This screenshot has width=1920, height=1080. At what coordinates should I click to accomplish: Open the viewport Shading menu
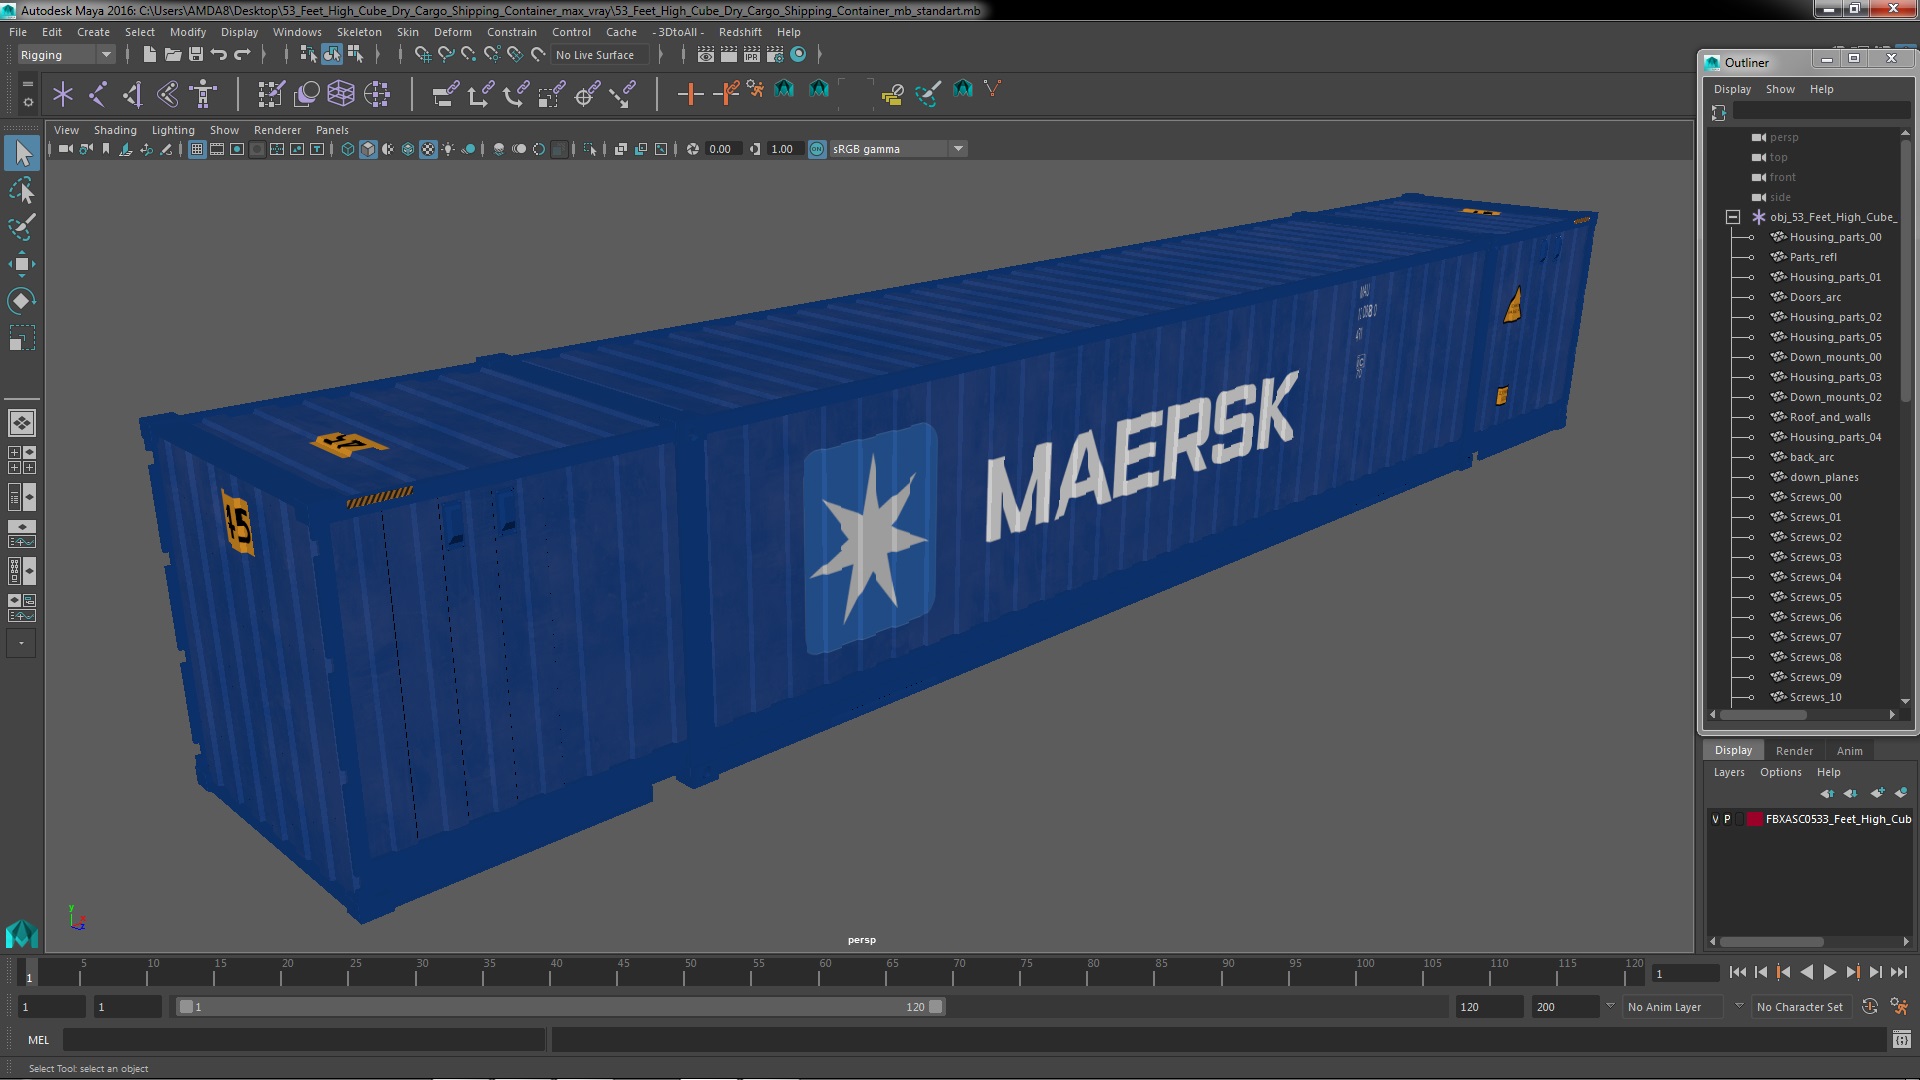(115, 130)
